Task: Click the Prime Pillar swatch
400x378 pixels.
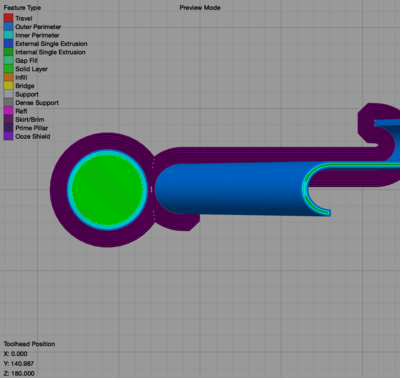Action: tap(8, 128)
